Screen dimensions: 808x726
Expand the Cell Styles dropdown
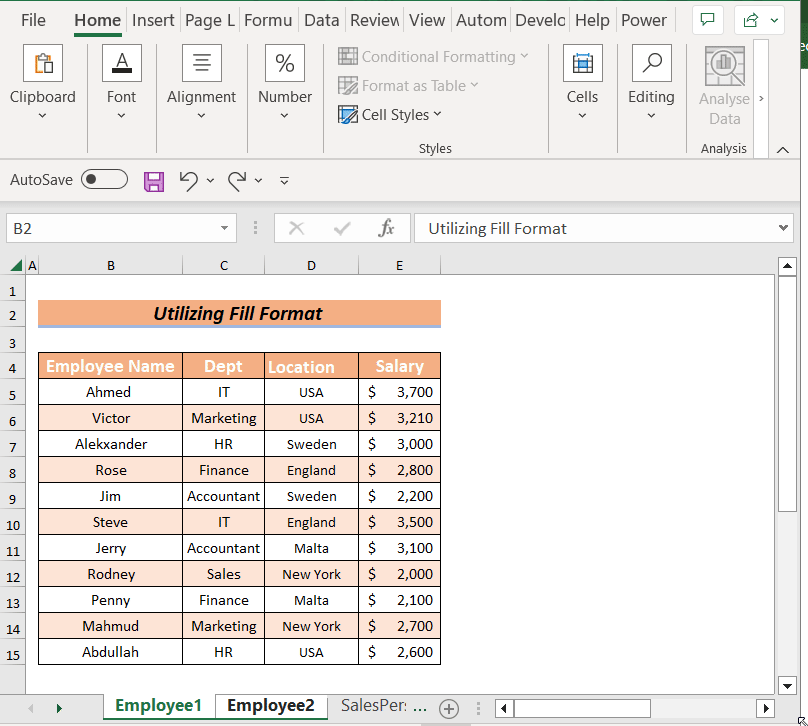390,115
